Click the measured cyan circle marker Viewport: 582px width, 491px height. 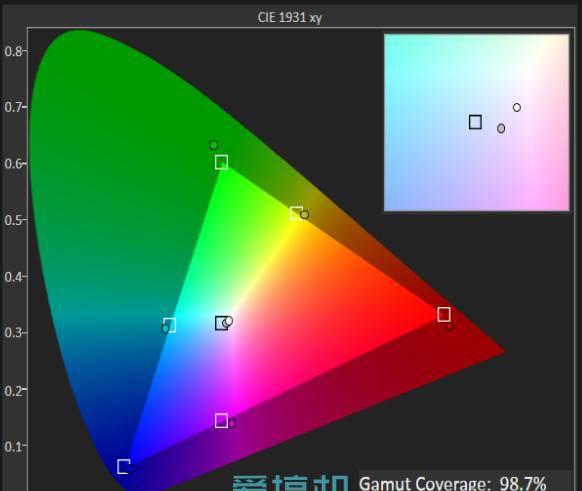pos(165,329)
